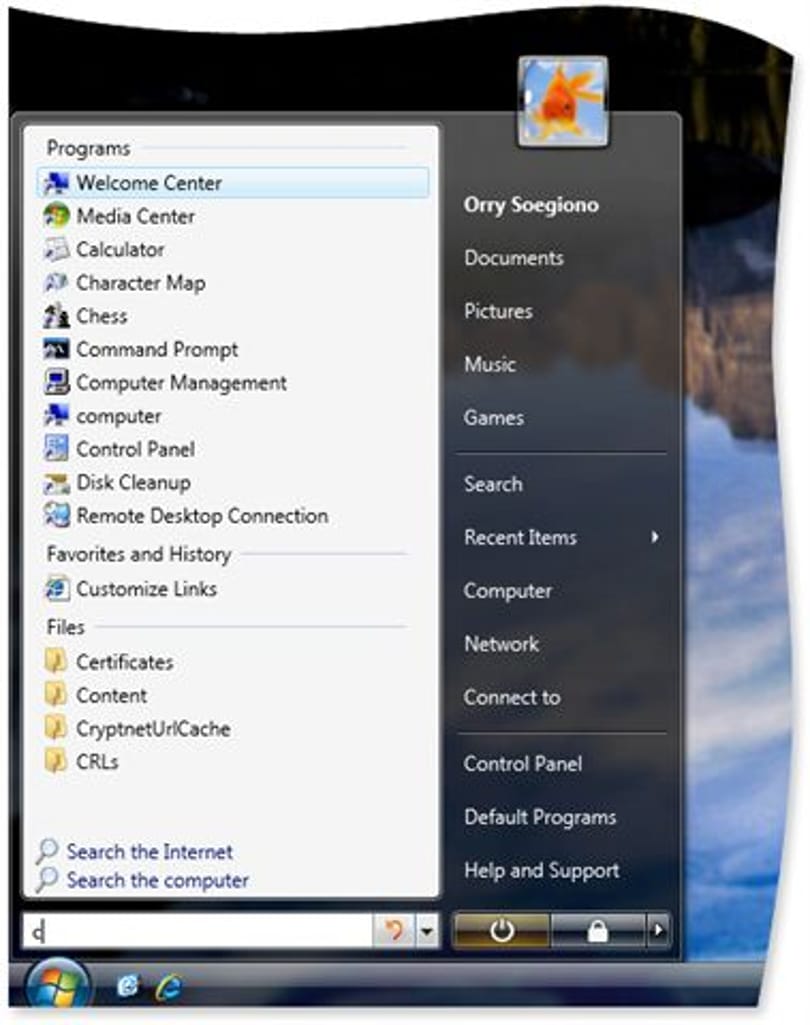Select the Remote Desktop Connection text label
The image size is (810, 1025).
click(x=202, y=516)
